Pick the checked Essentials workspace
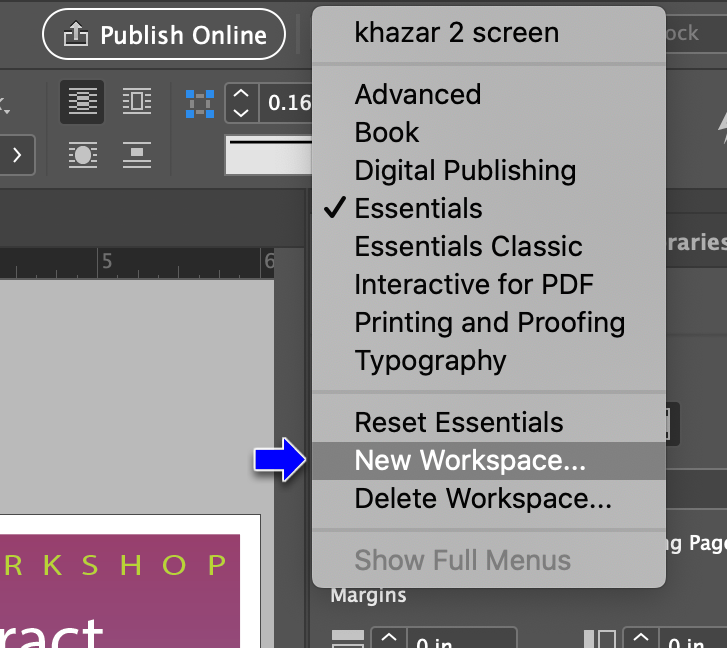 tap(489, 209)
